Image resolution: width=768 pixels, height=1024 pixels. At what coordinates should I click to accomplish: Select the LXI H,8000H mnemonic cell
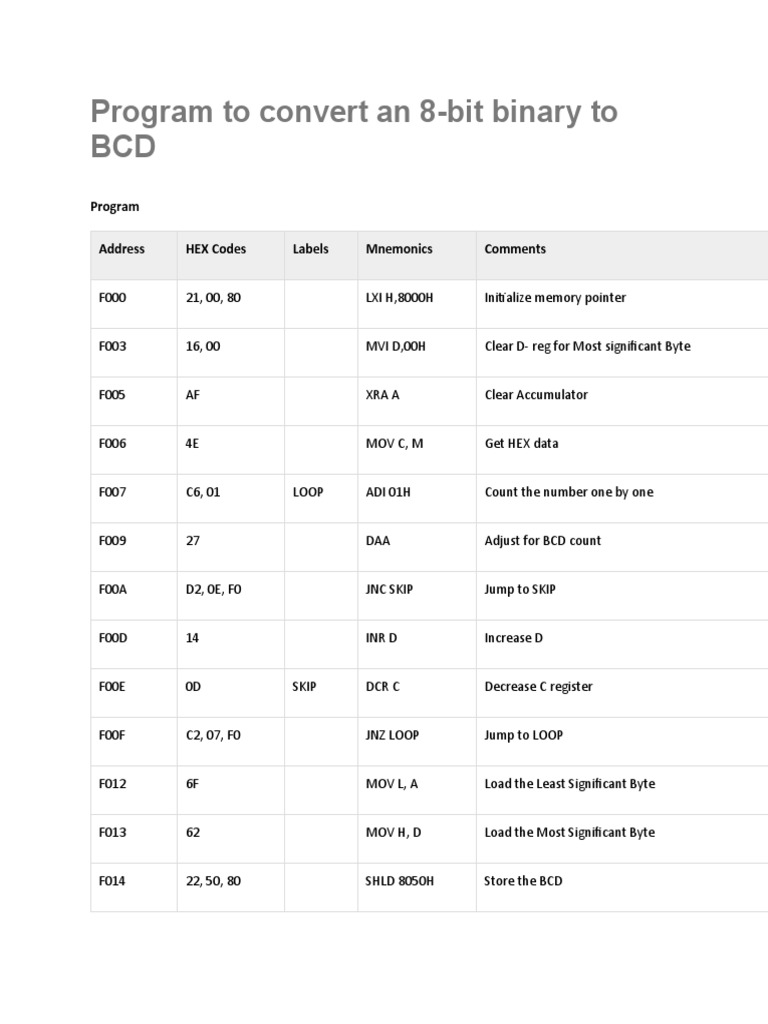click(400, 298)
